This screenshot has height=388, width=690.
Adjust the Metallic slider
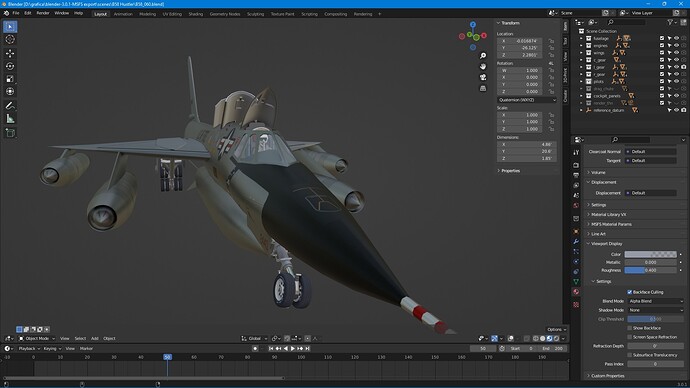650,262
